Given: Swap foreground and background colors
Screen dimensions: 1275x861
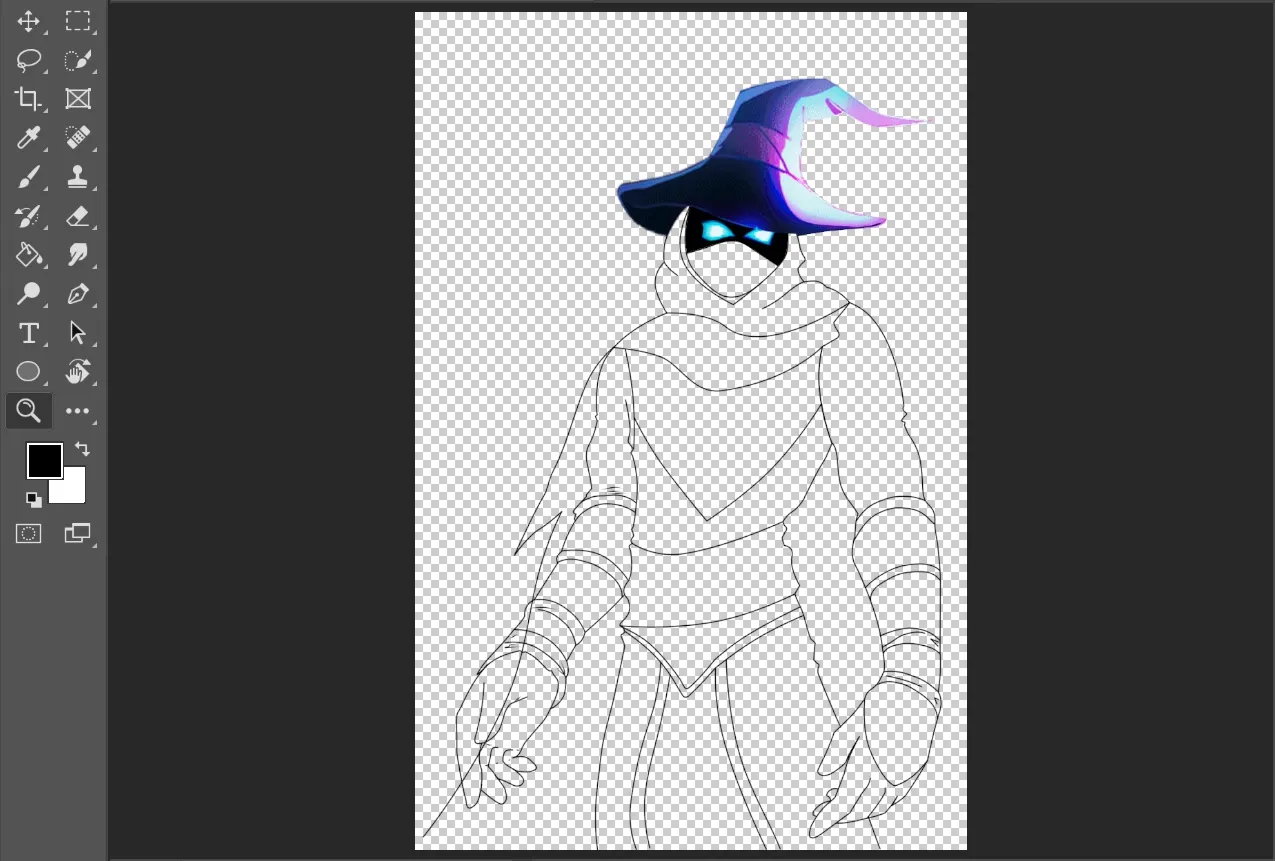Looking at the screenshot, I should coord(82,450).
